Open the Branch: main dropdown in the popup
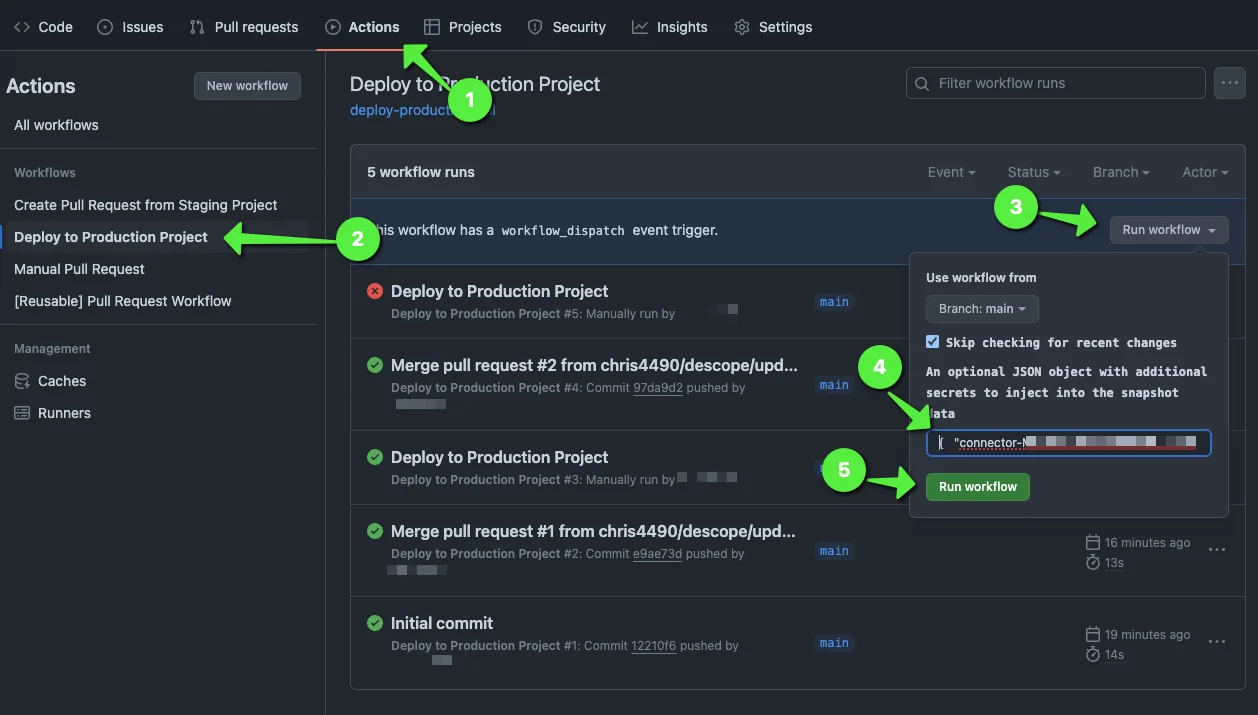The height and width of the screenshot is (715, 1258). [x=981, y=309]
